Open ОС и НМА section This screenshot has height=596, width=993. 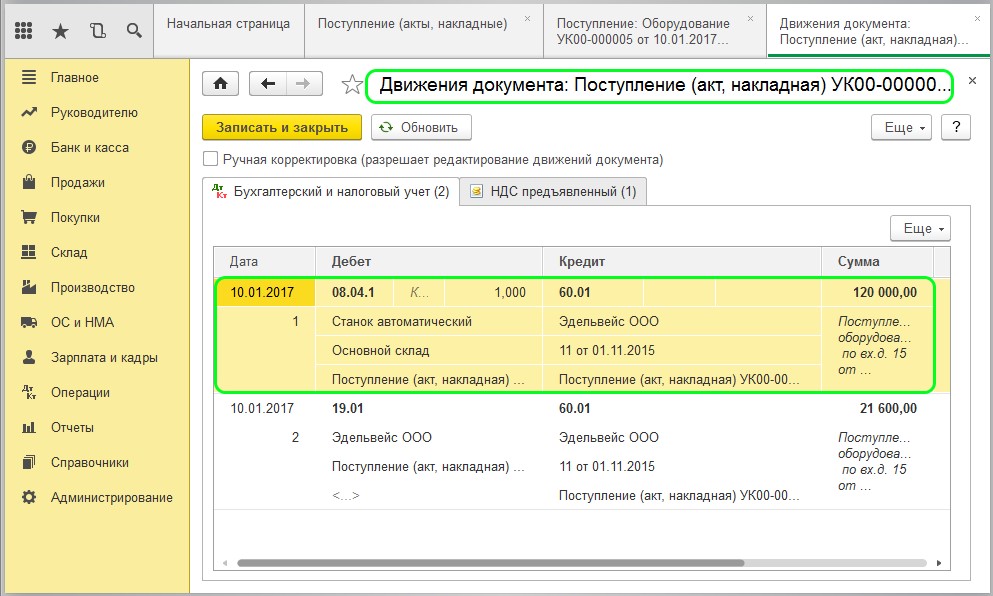coord(82,322)
